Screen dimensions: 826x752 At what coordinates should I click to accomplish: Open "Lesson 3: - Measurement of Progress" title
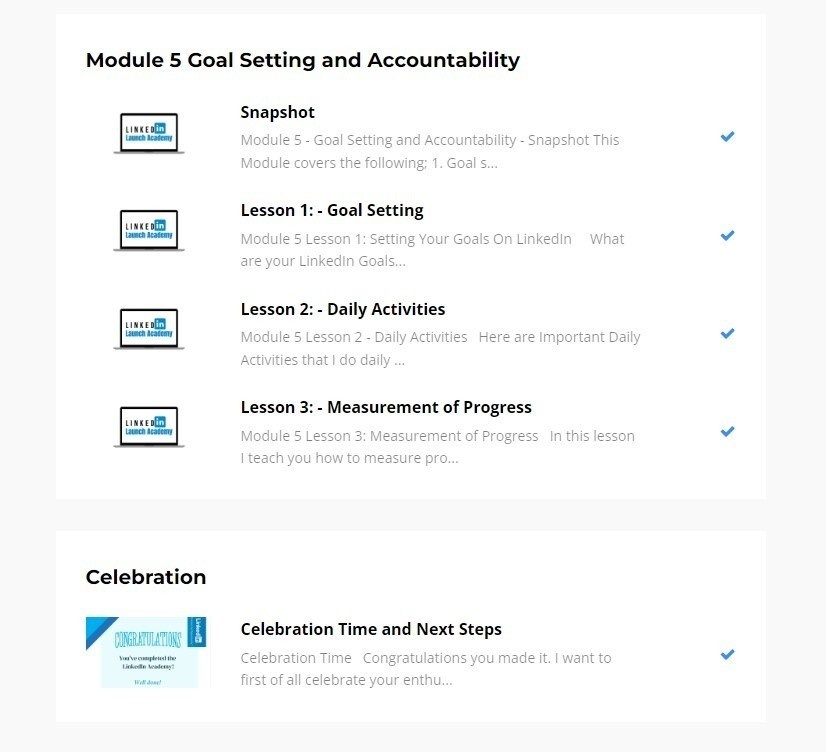[386, 407]
